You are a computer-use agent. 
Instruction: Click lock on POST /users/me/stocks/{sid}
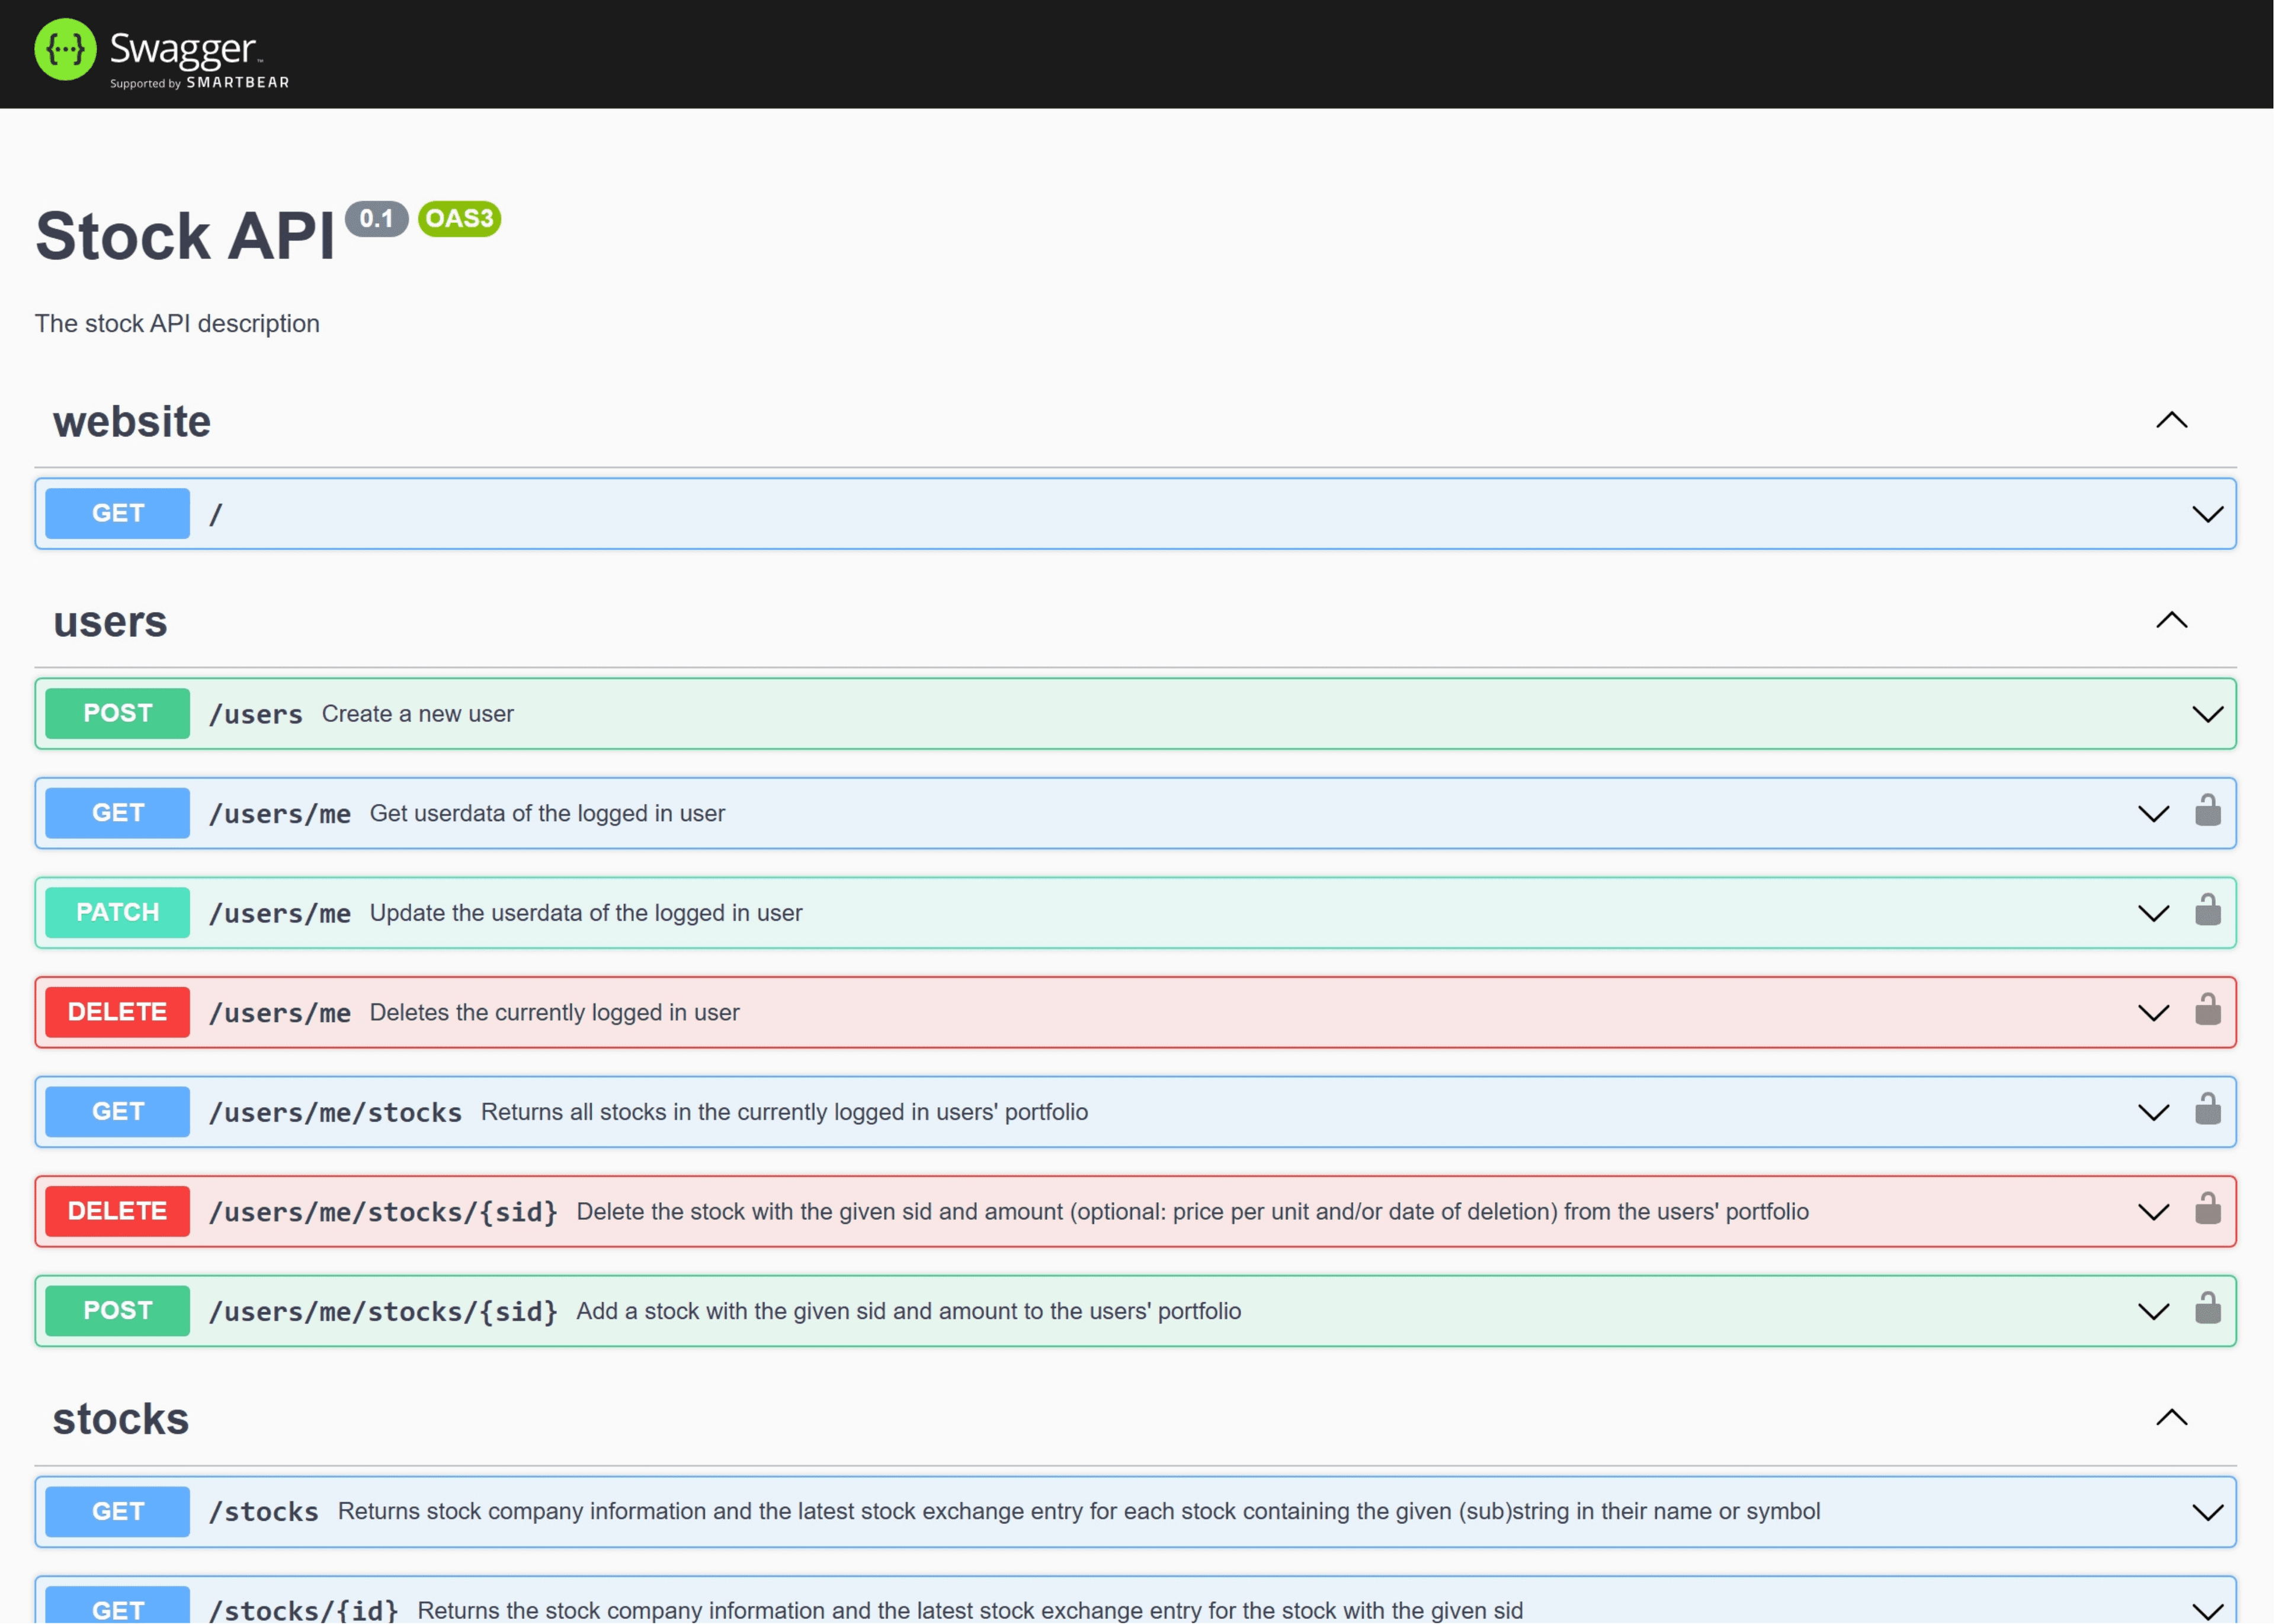(x=2207, y=1309)
